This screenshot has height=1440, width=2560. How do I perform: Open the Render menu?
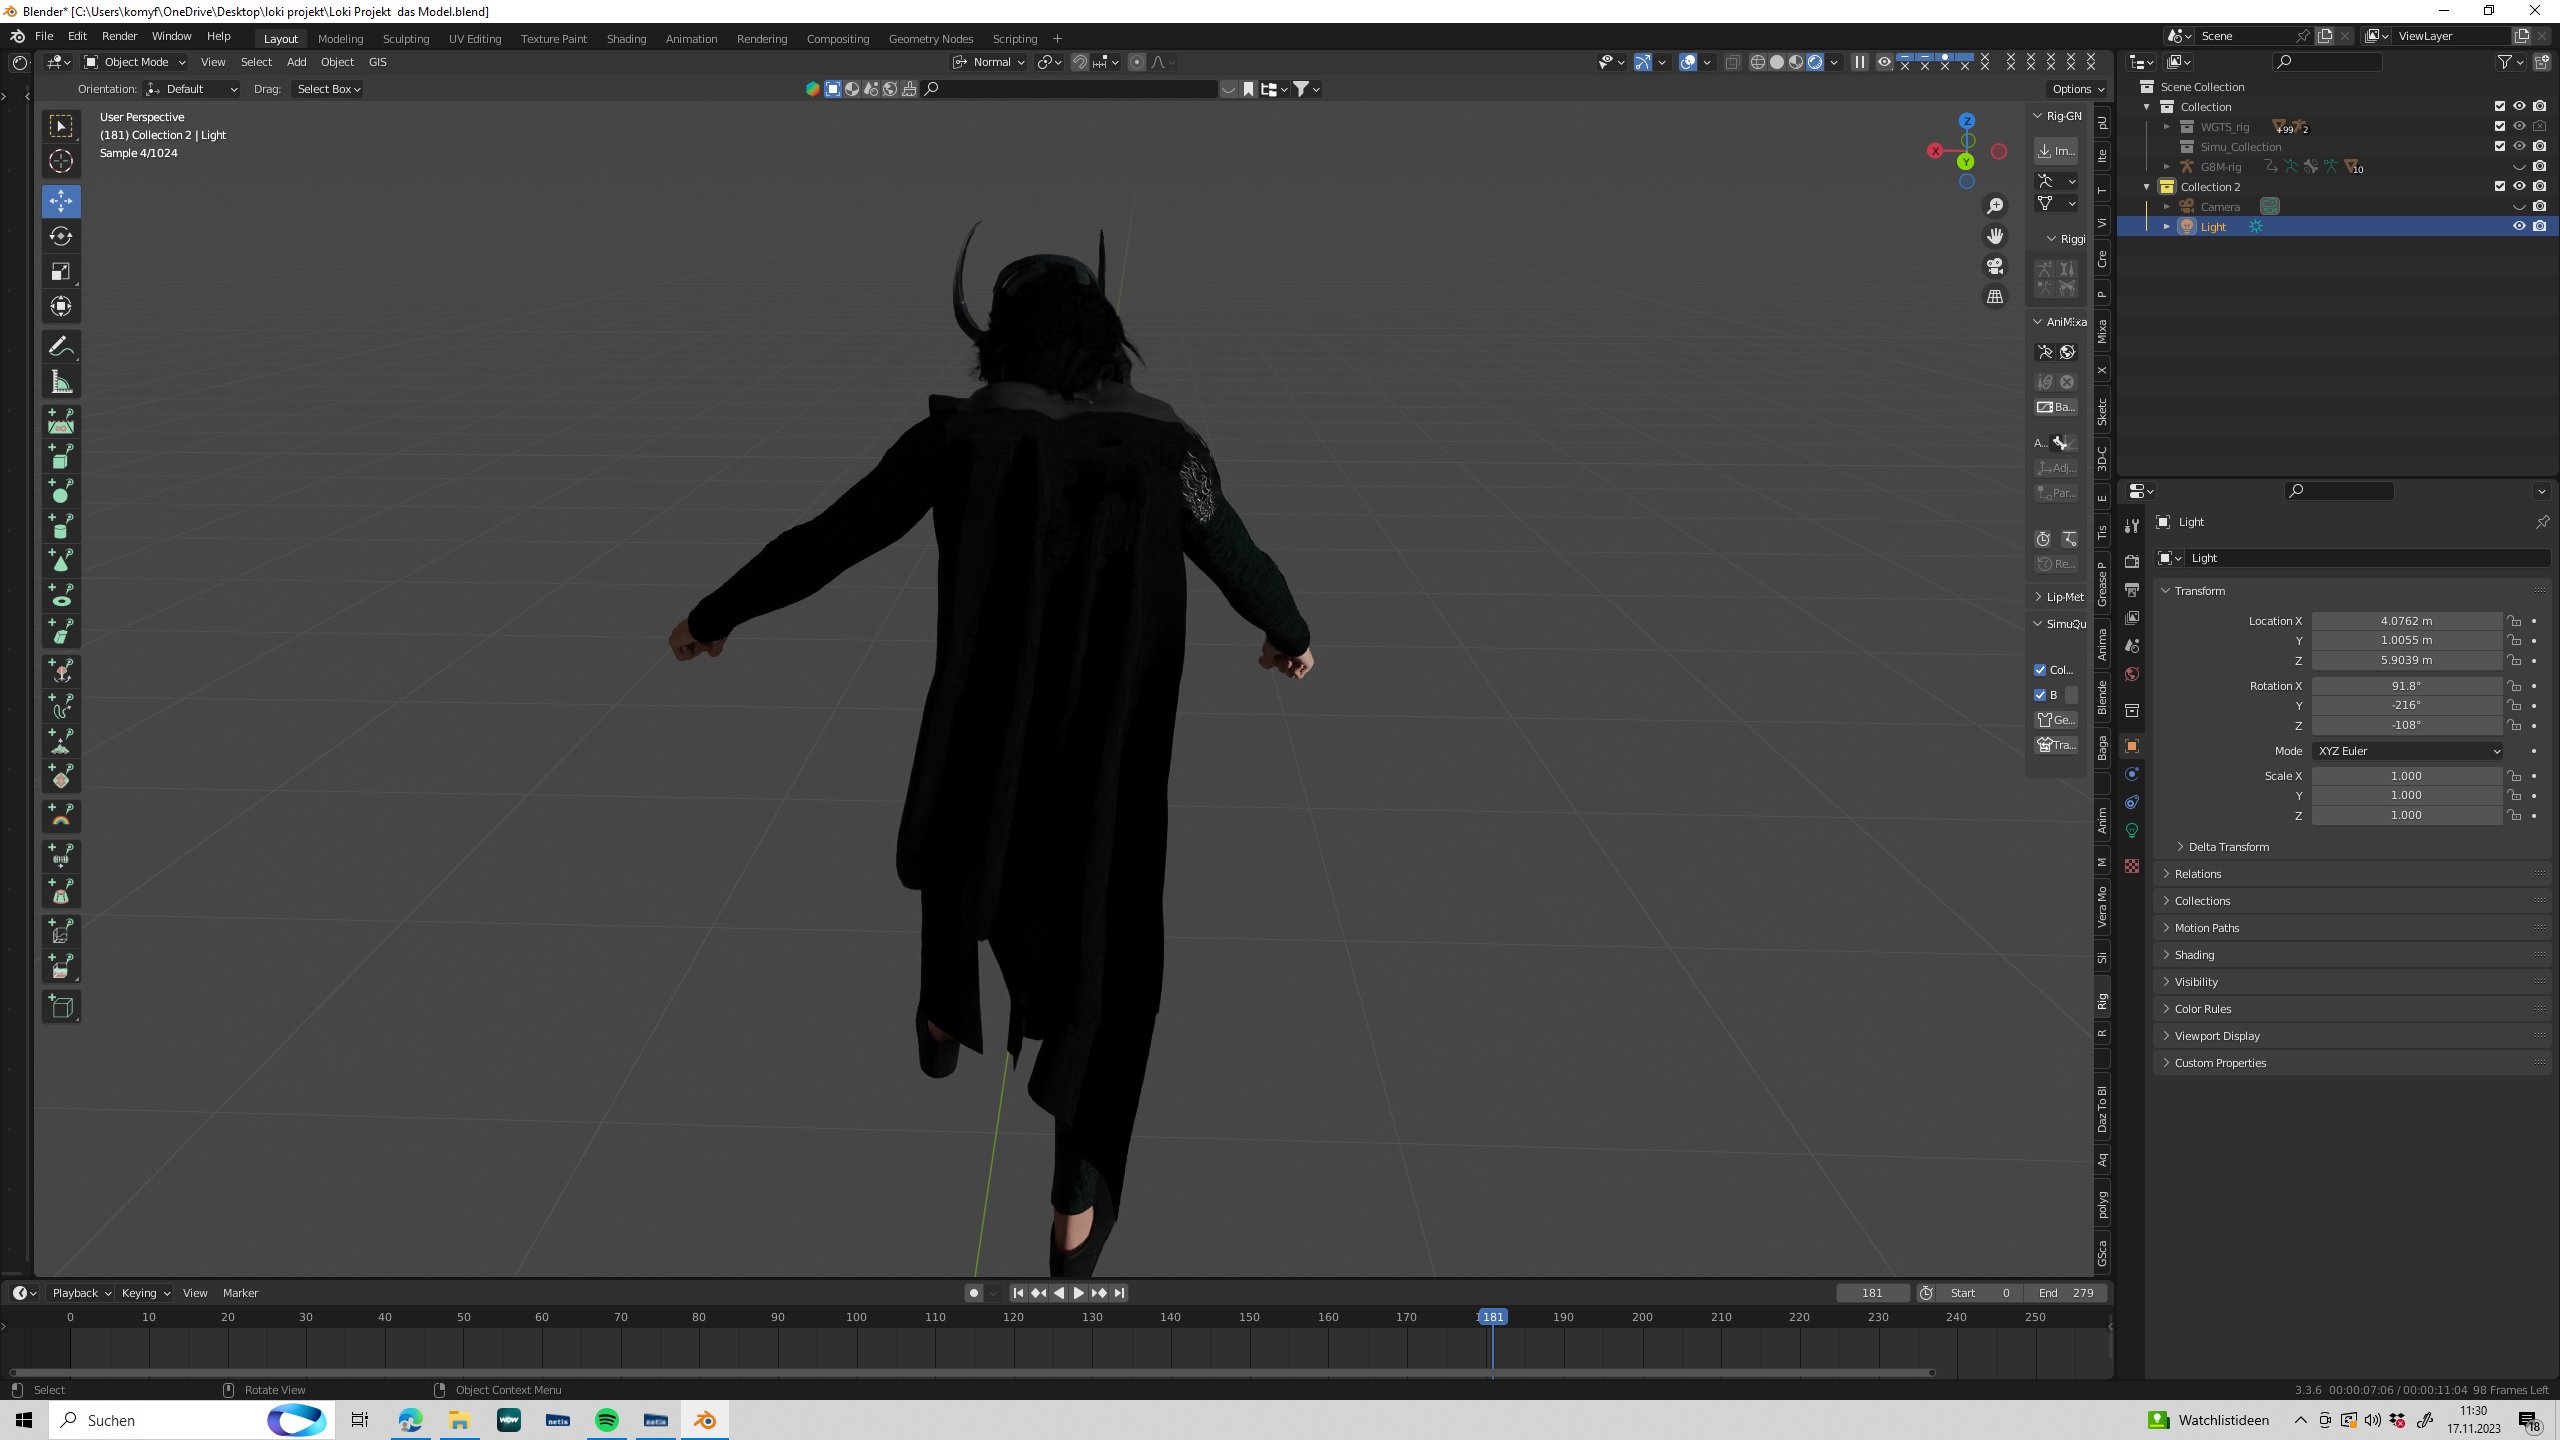pos(119,36)
